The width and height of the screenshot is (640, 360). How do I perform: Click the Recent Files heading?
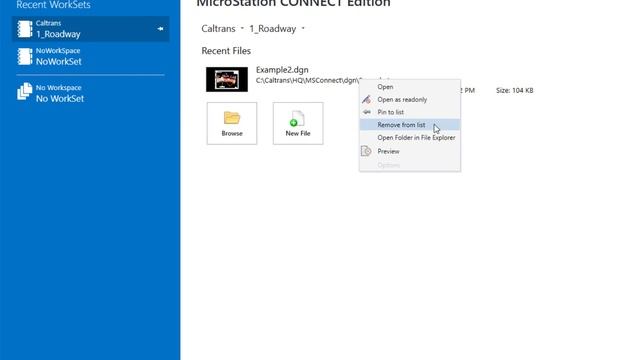pyautogui.click(x=226, y=51)
